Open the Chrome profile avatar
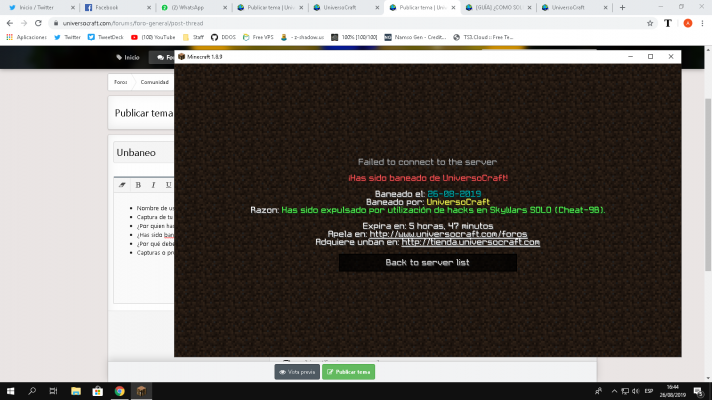The height and width of the screenshot is (400, 712). click(688, 23)
